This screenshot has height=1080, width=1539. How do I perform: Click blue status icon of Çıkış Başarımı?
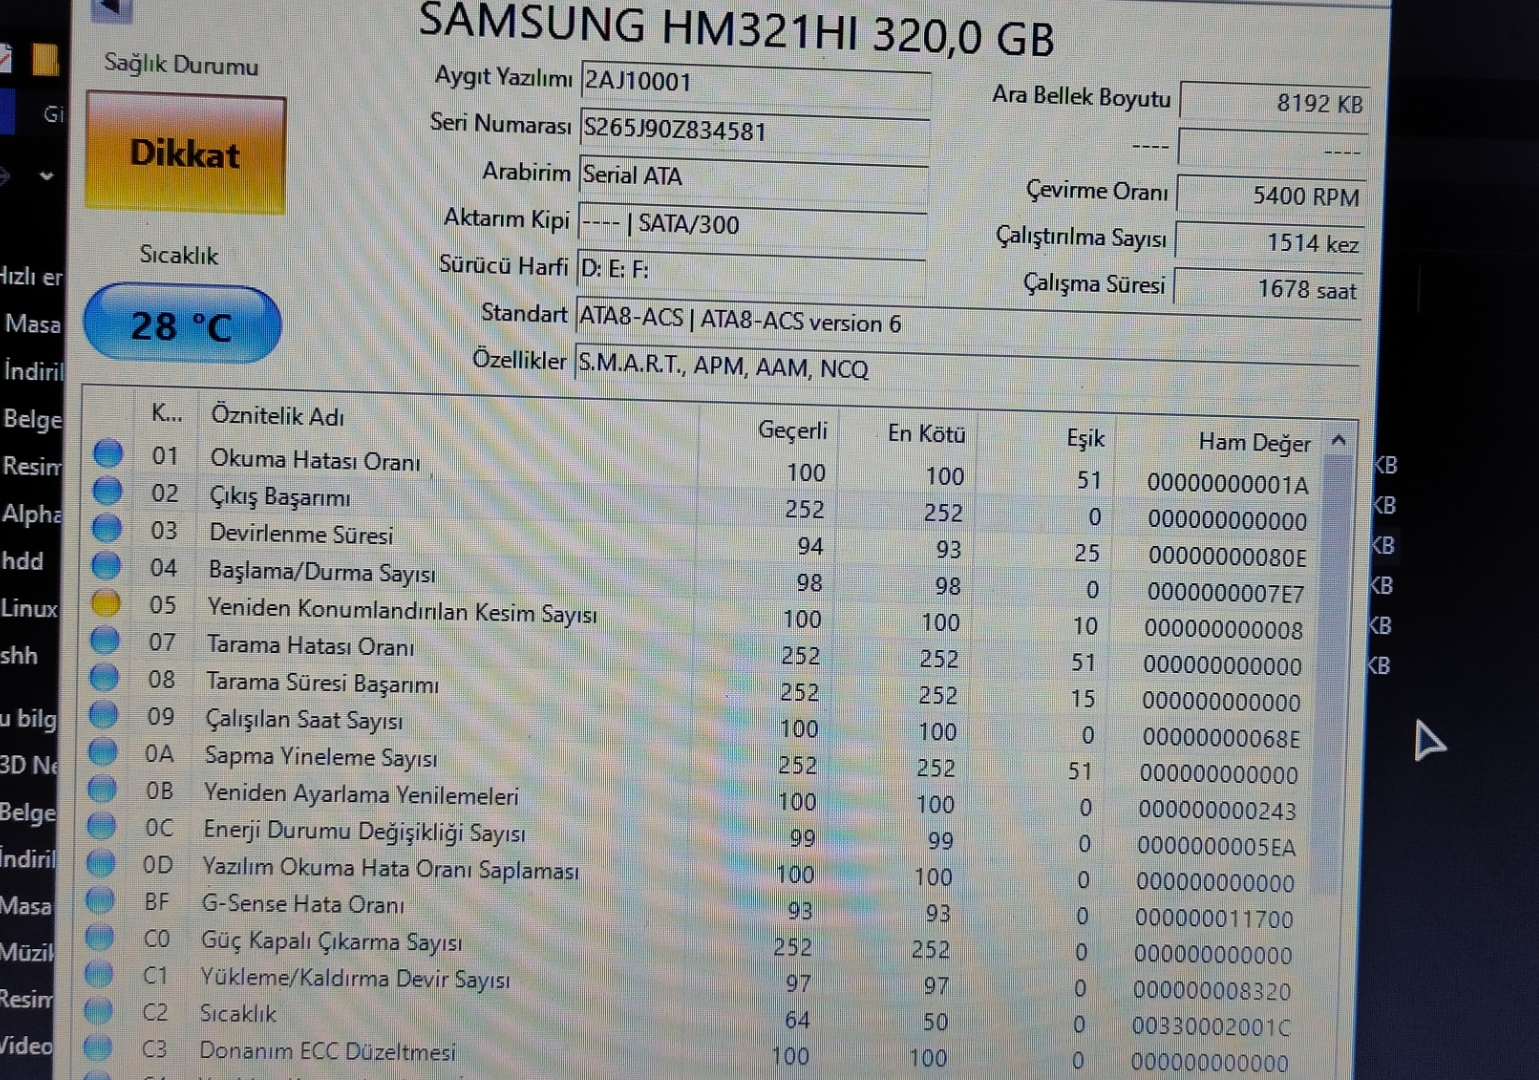click(107, 490)
